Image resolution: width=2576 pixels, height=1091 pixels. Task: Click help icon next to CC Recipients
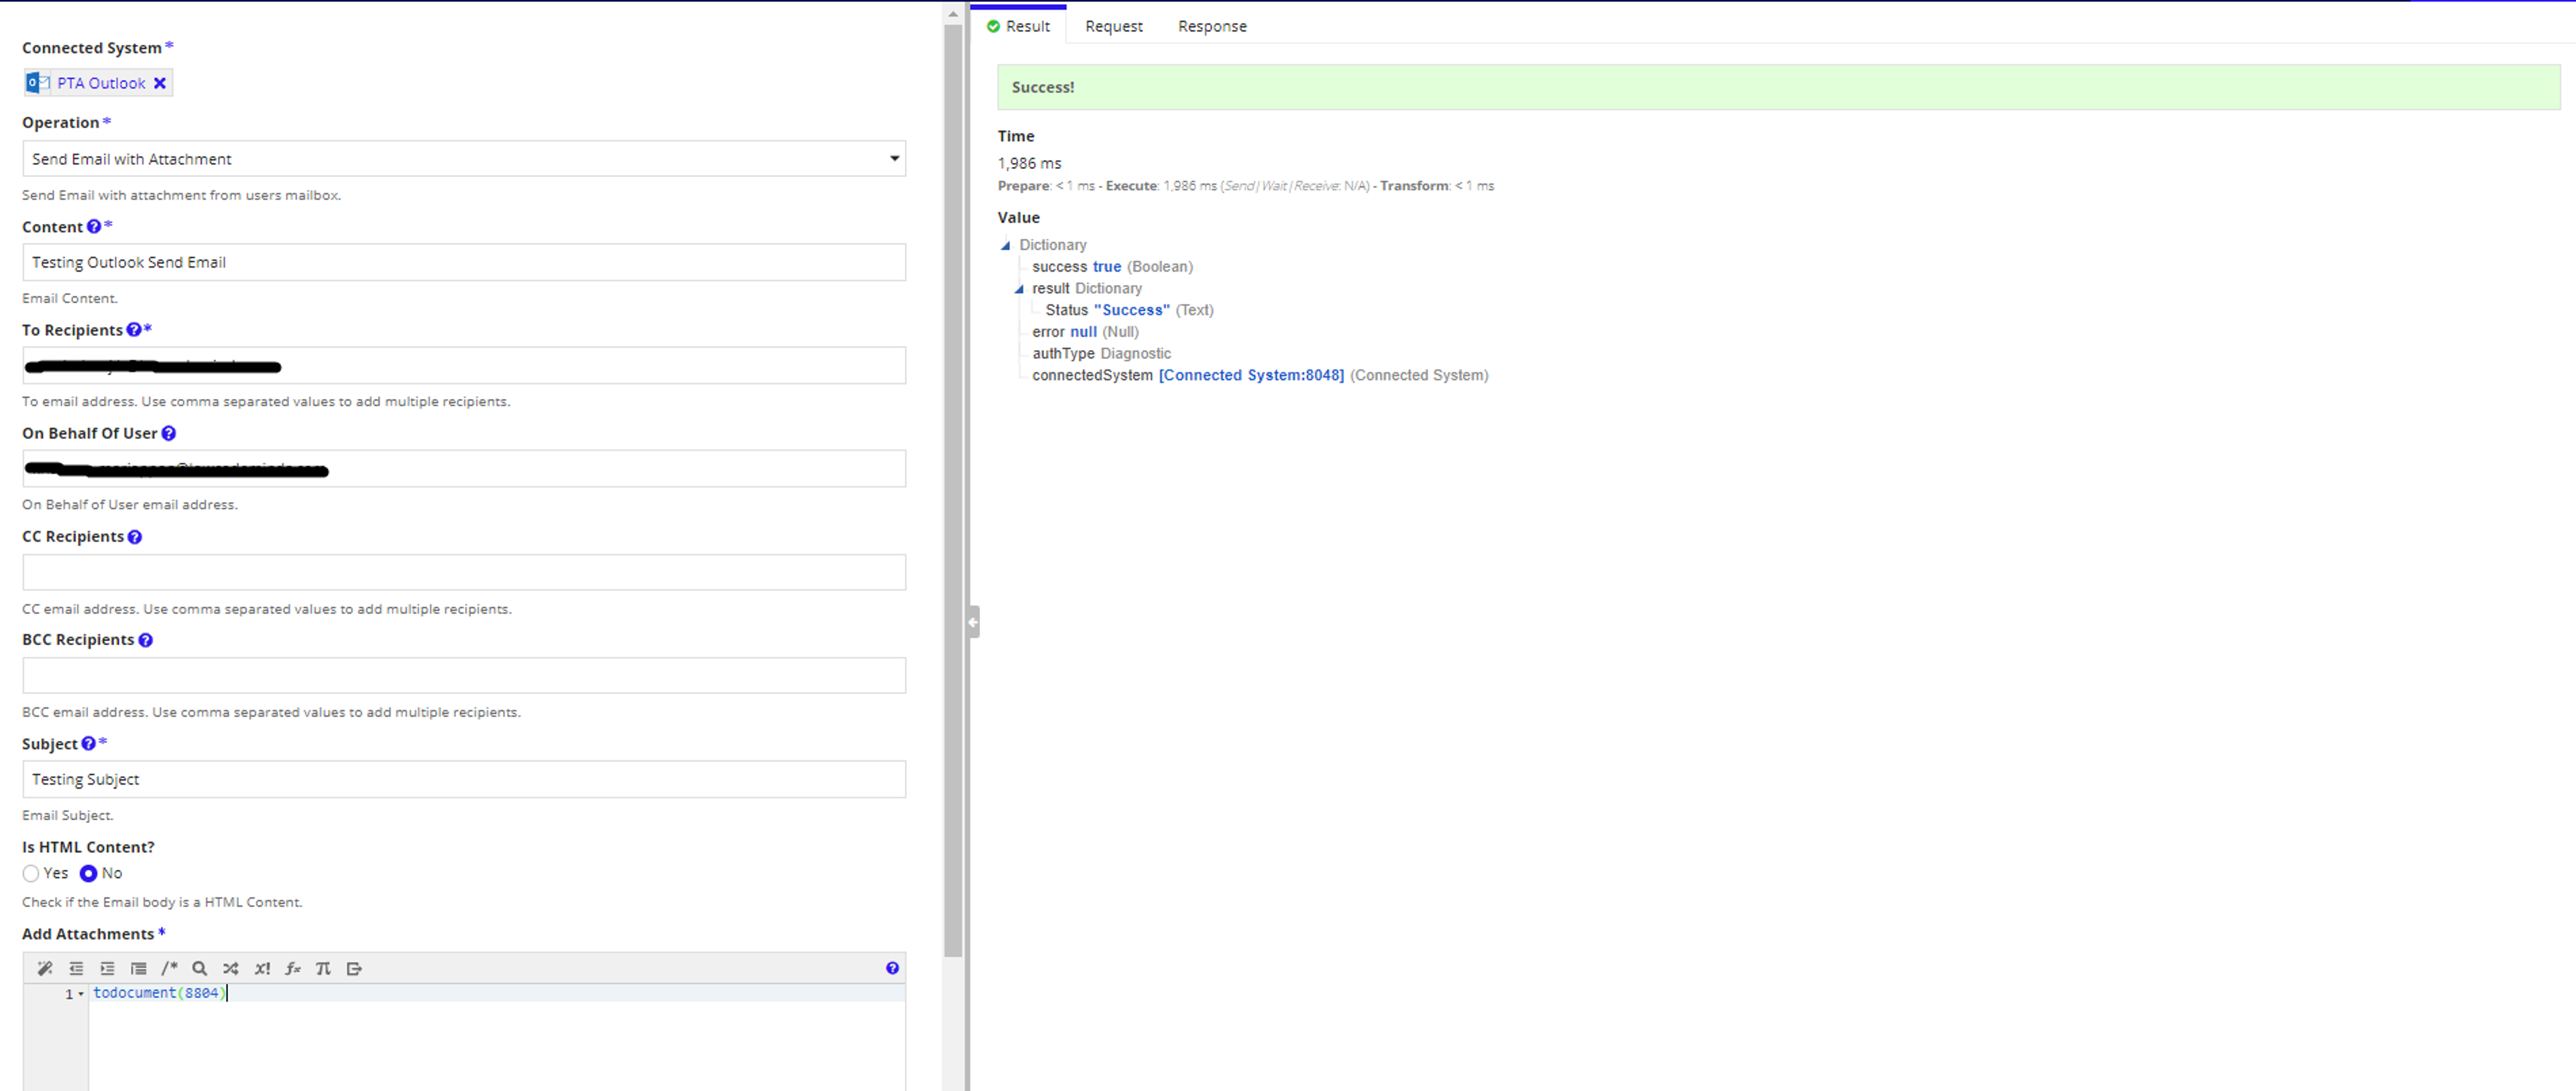pos(135,537)
